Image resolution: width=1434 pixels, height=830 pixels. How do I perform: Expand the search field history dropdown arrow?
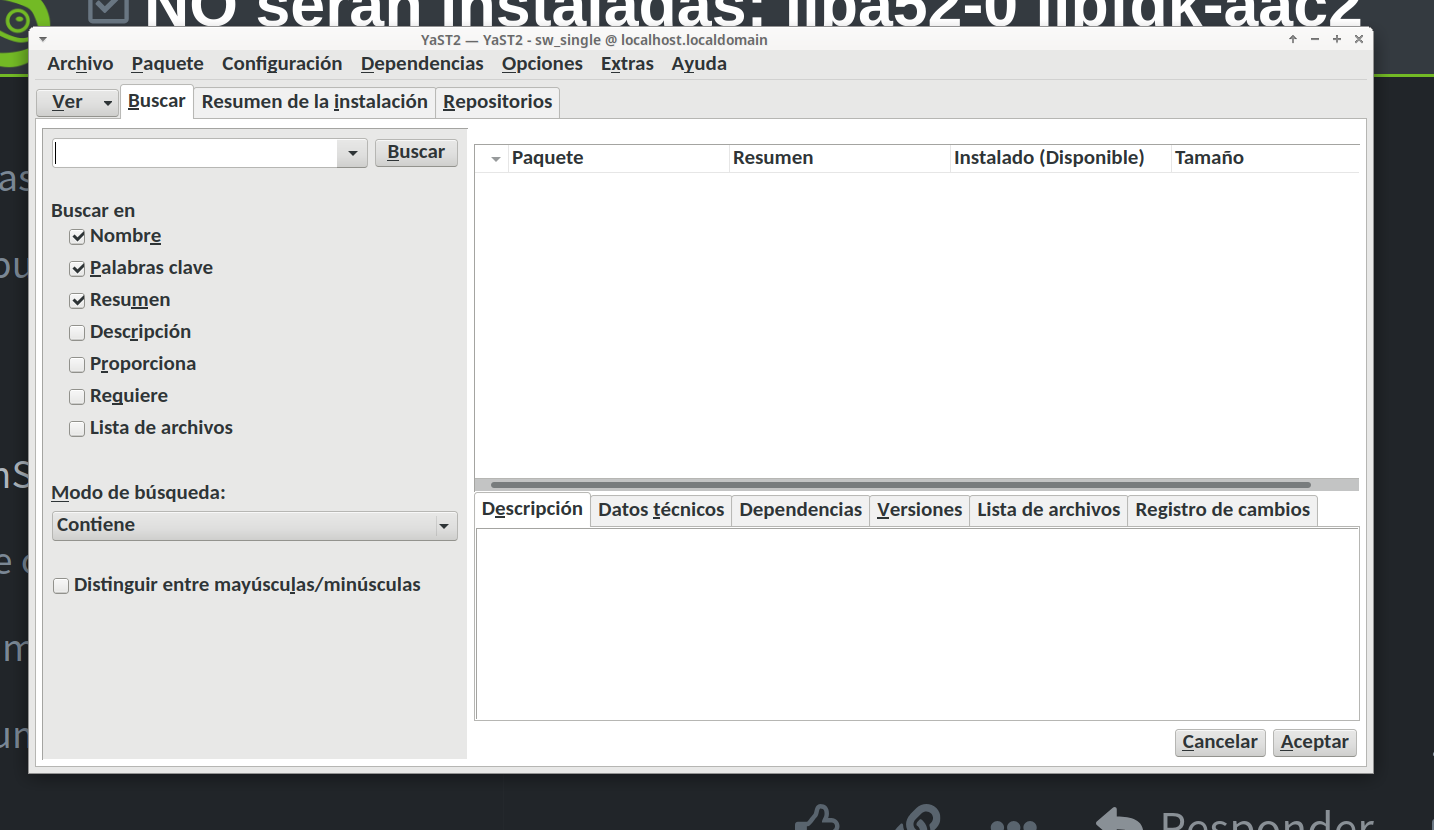pos(352,154)
